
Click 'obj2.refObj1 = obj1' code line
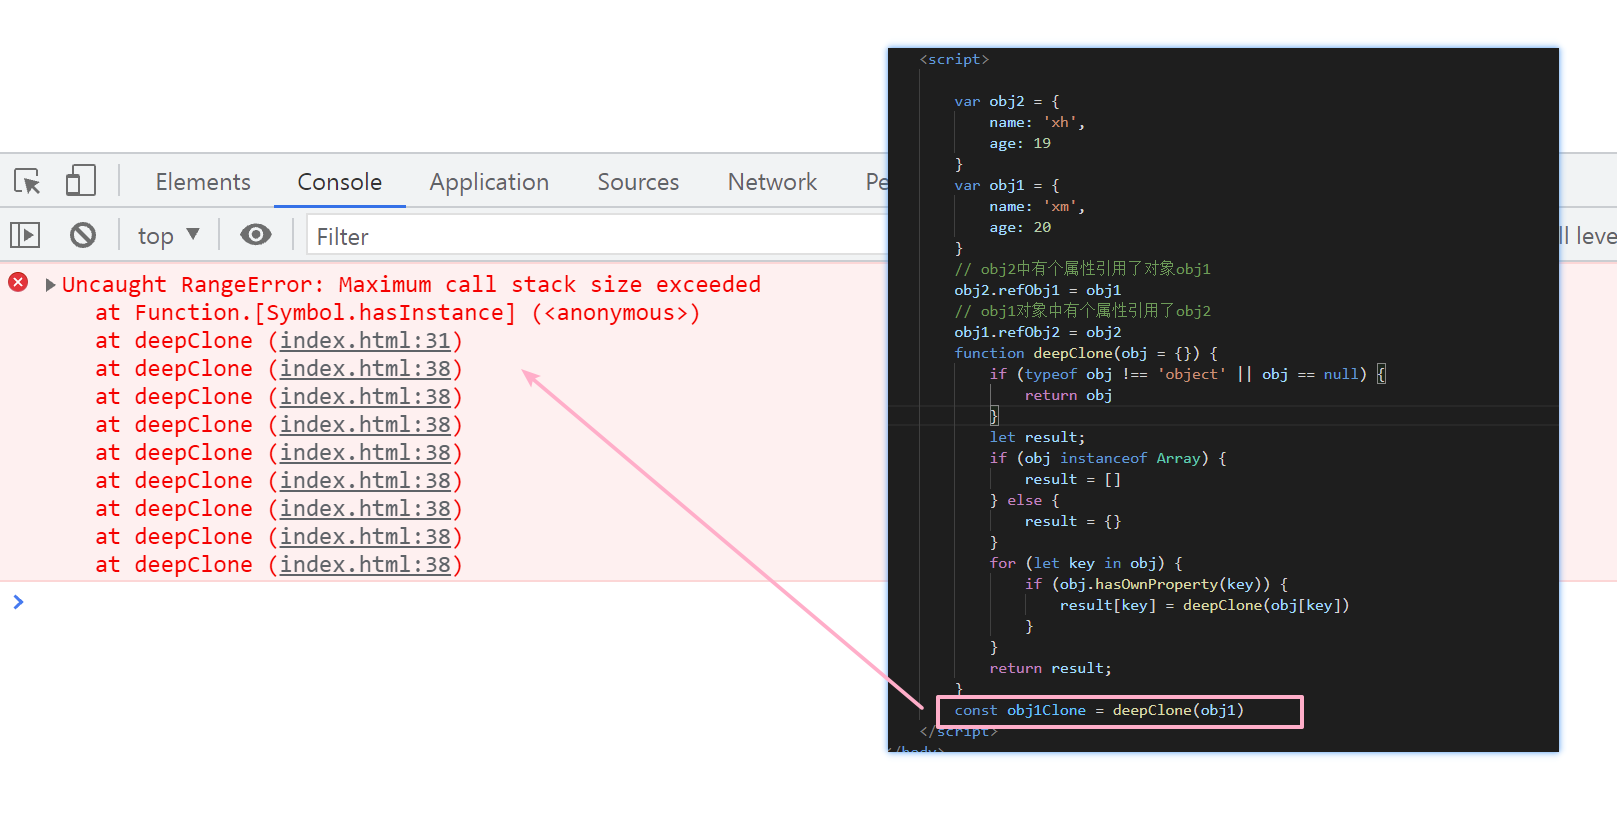click(1037, 290)
